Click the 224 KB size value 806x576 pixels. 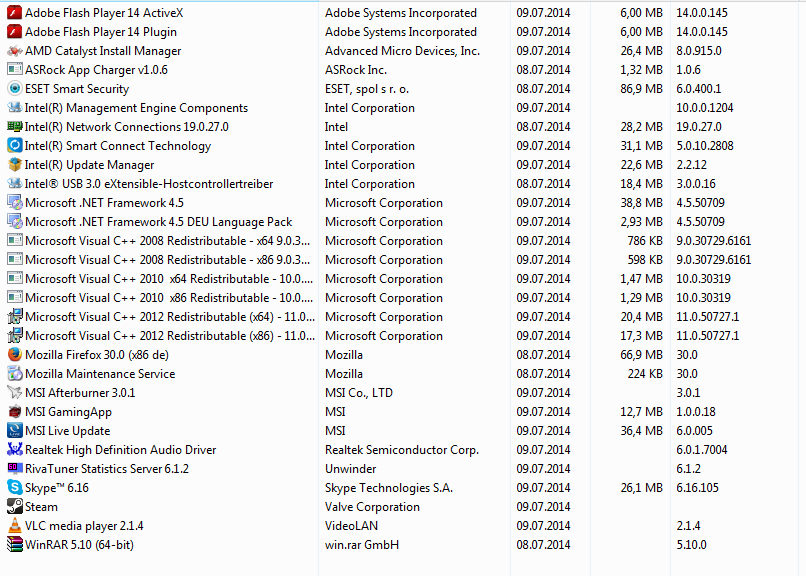[645, 374]
